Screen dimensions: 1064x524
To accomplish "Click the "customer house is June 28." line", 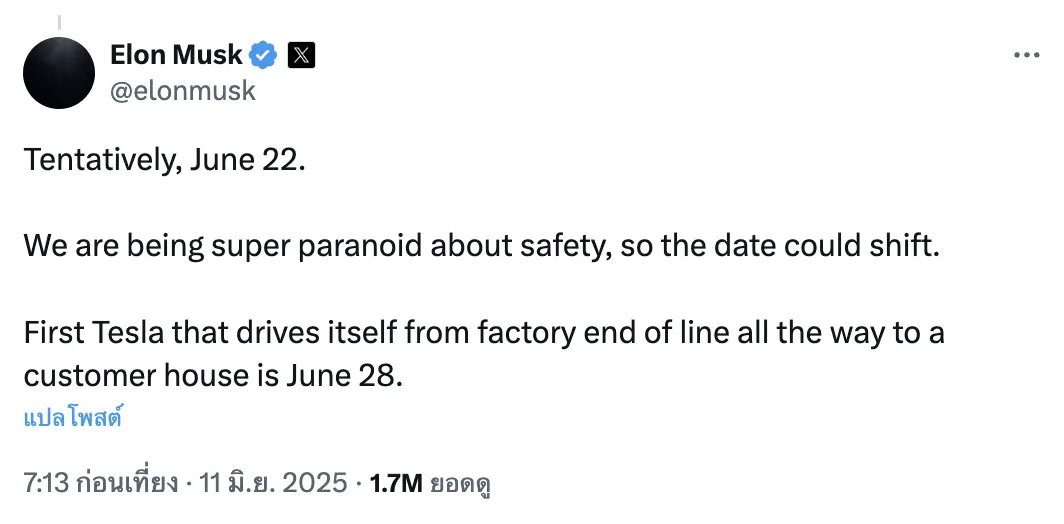I will (x=212, y=375).
